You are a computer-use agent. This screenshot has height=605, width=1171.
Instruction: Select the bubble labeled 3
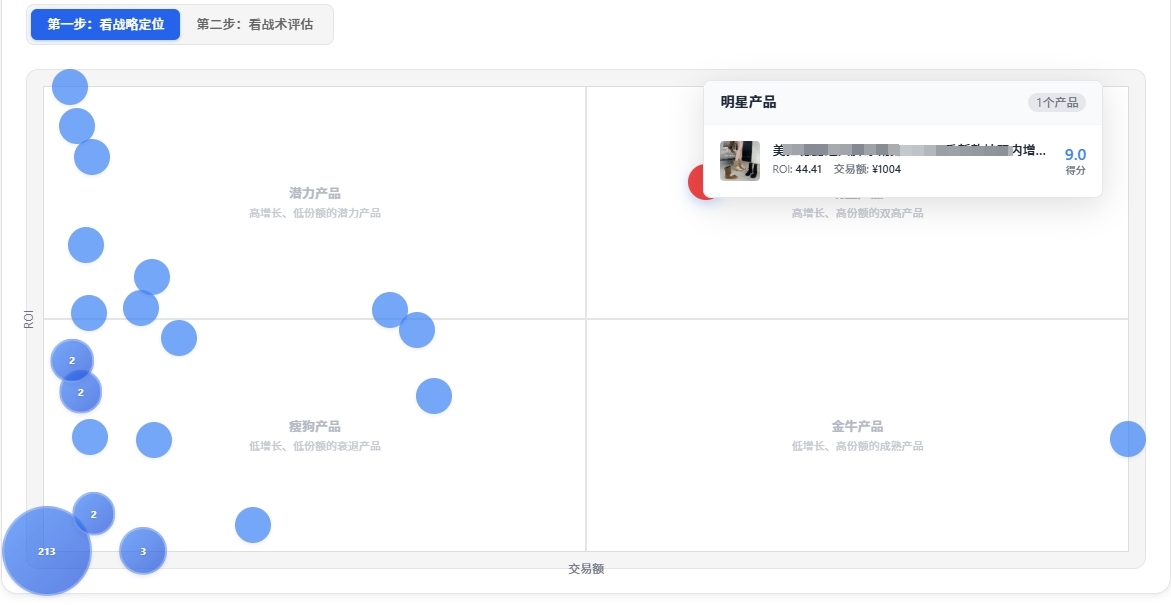pyautogui.click(x=142, y=550)
